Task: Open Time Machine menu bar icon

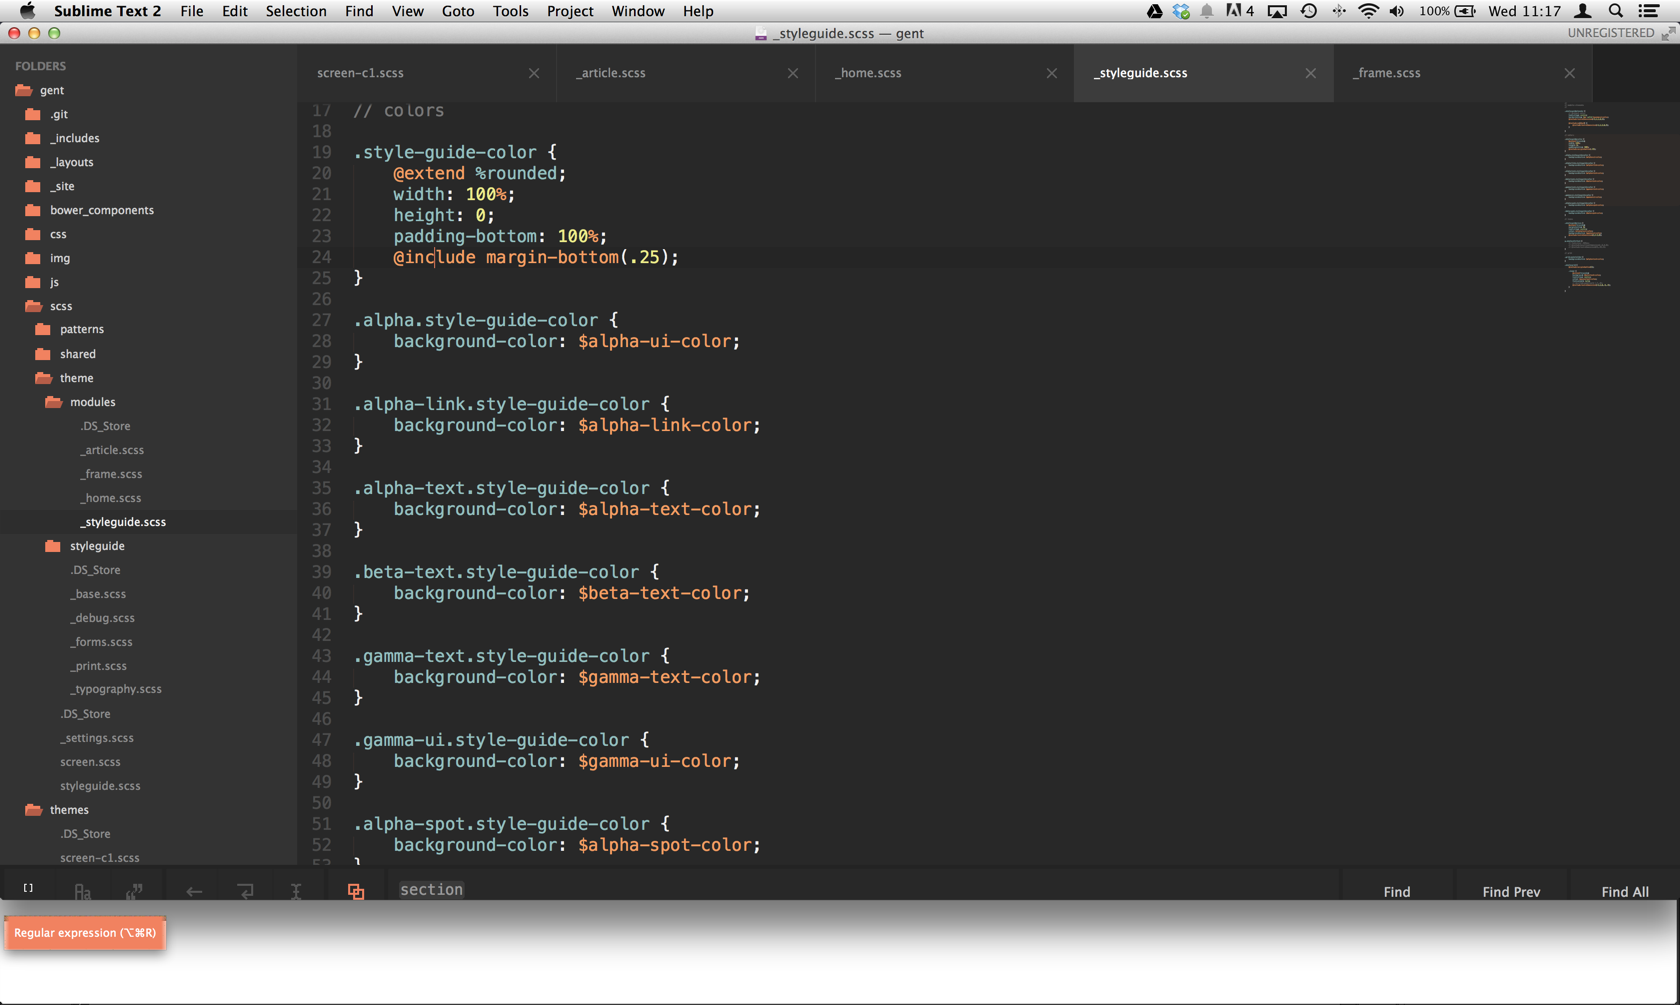Action: coord(1308,11)
